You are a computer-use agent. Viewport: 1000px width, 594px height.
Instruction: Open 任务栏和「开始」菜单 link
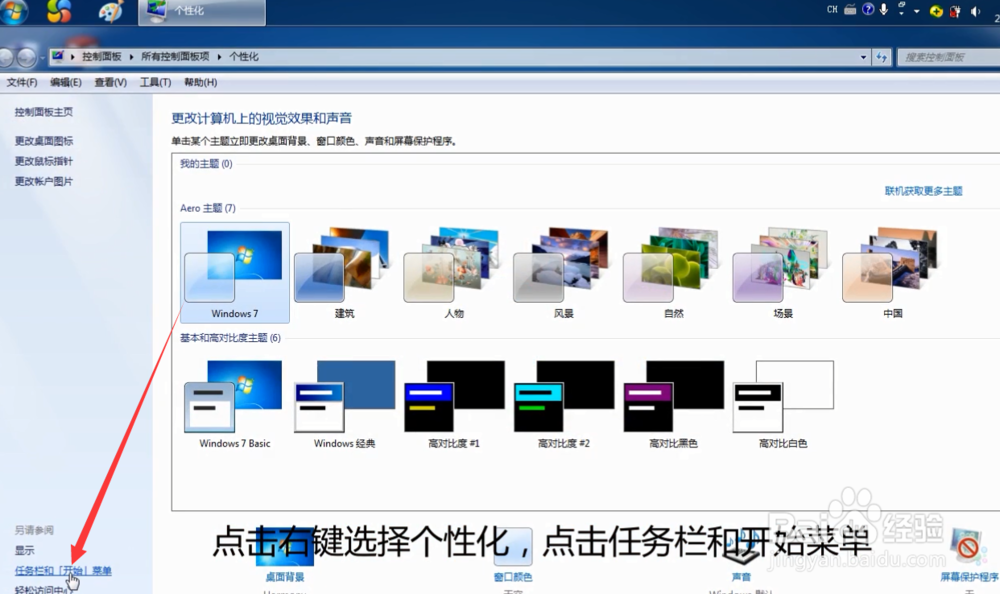pos(63,570)
